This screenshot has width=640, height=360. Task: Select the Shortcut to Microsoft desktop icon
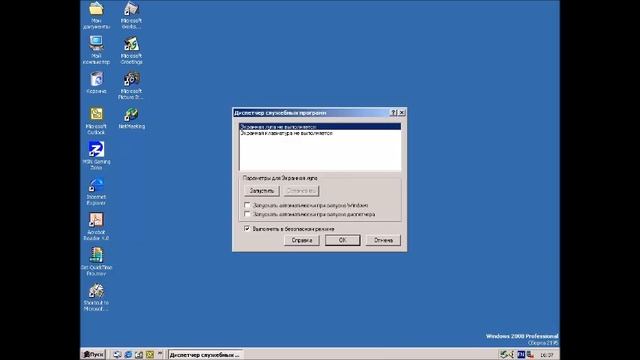pos(96,297)
